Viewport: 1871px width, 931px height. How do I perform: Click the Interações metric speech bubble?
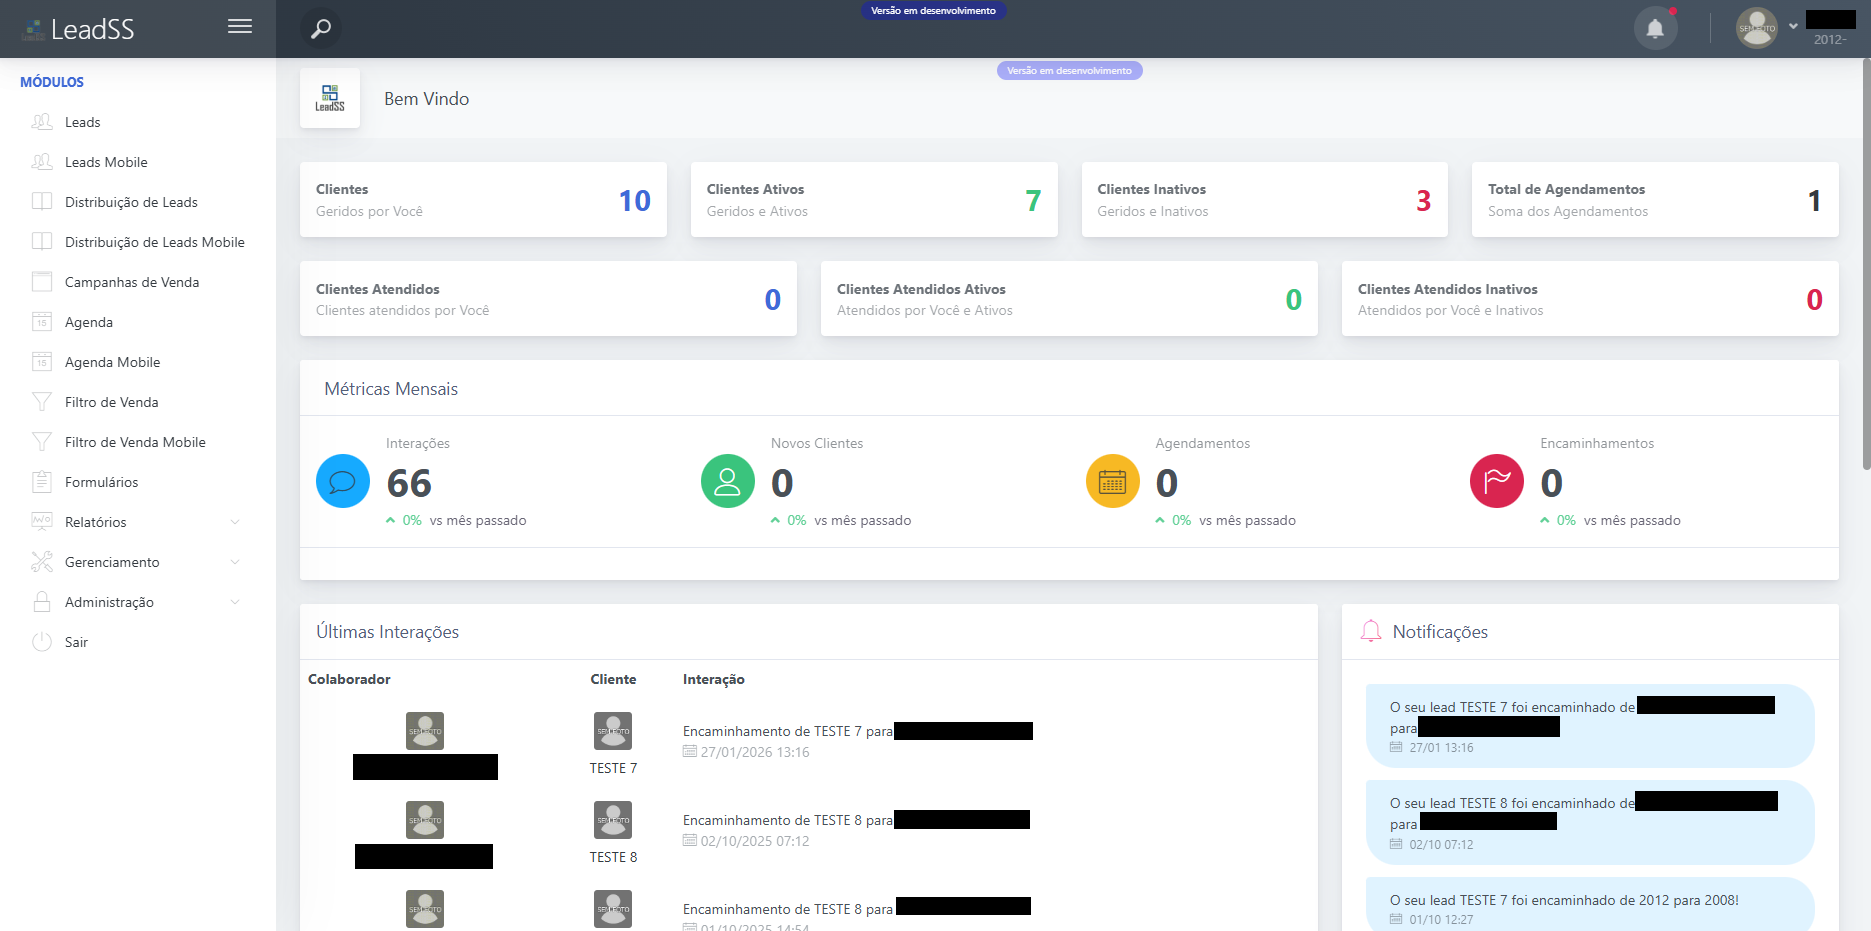pos(342,481)
